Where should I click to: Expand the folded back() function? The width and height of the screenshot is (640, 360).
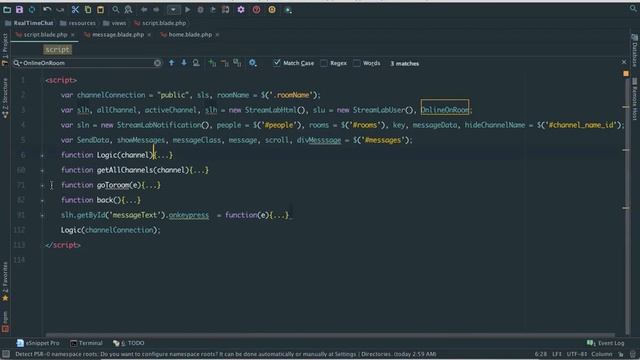pos(42,201)
